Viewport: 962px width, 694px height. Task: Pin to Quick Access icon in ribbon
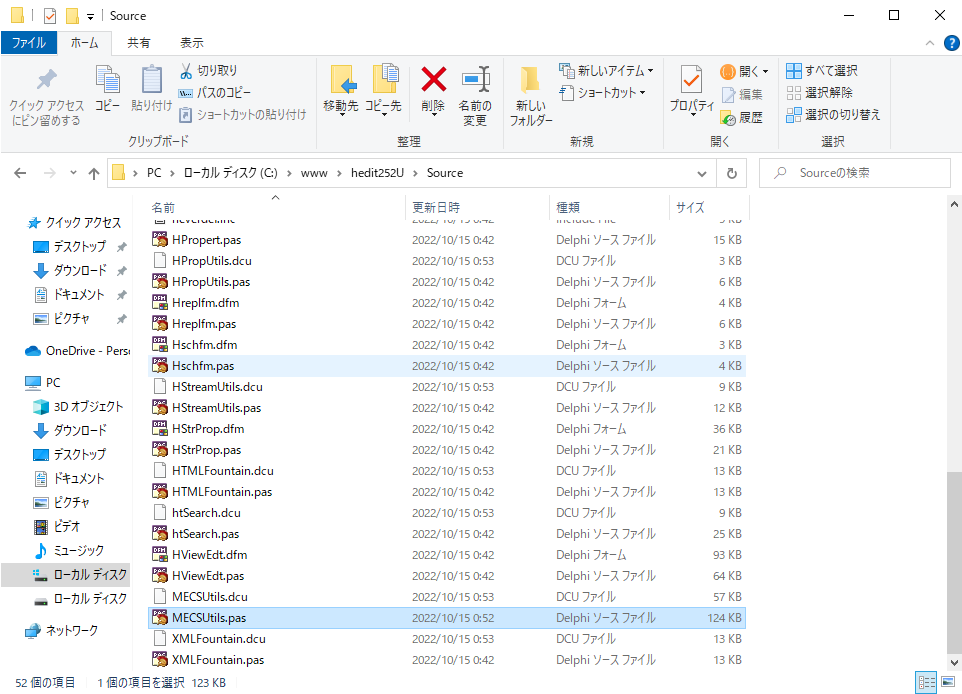pos(46,95)
